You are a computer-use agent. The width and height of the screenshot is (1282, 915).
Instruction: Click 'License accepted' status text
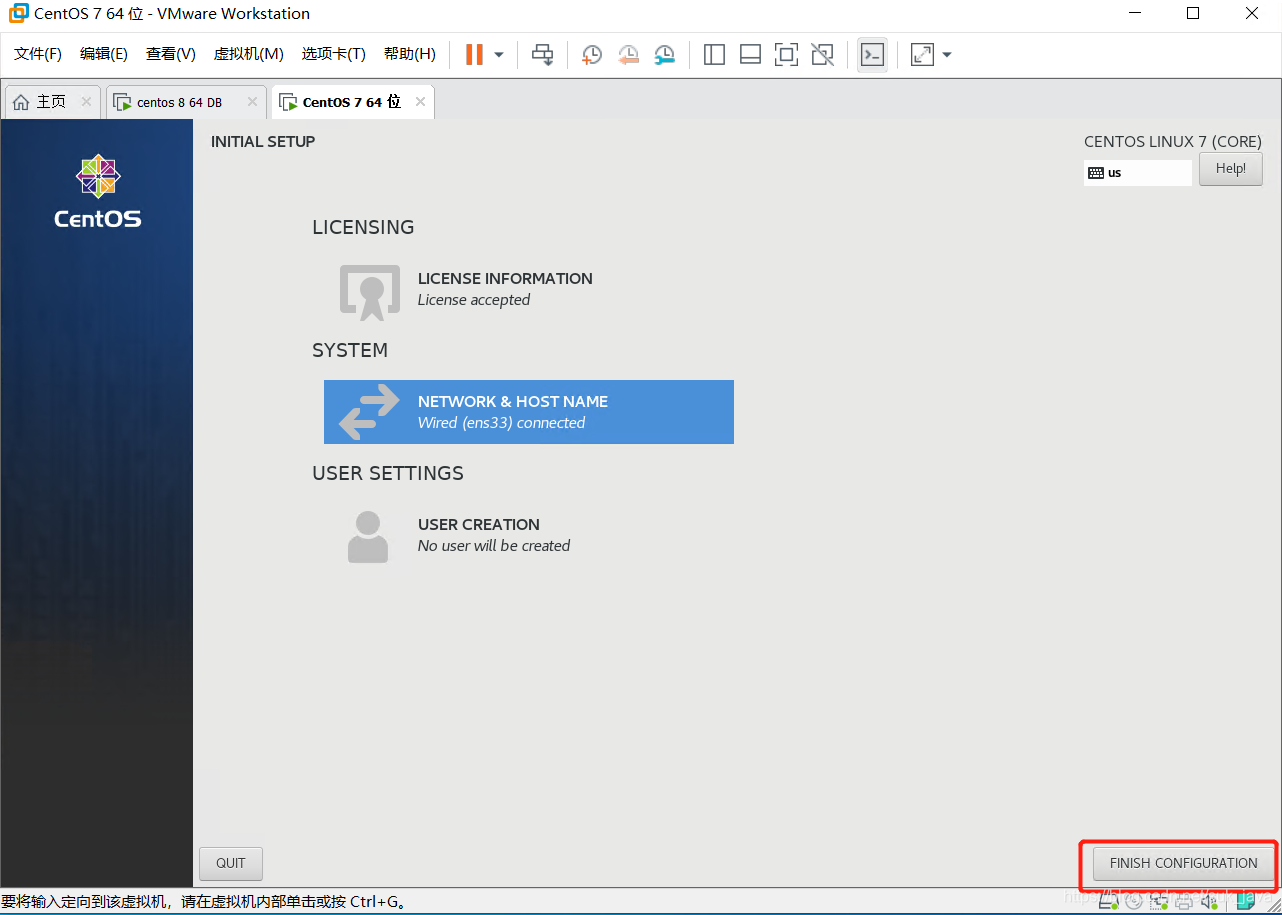click(474, 300)
